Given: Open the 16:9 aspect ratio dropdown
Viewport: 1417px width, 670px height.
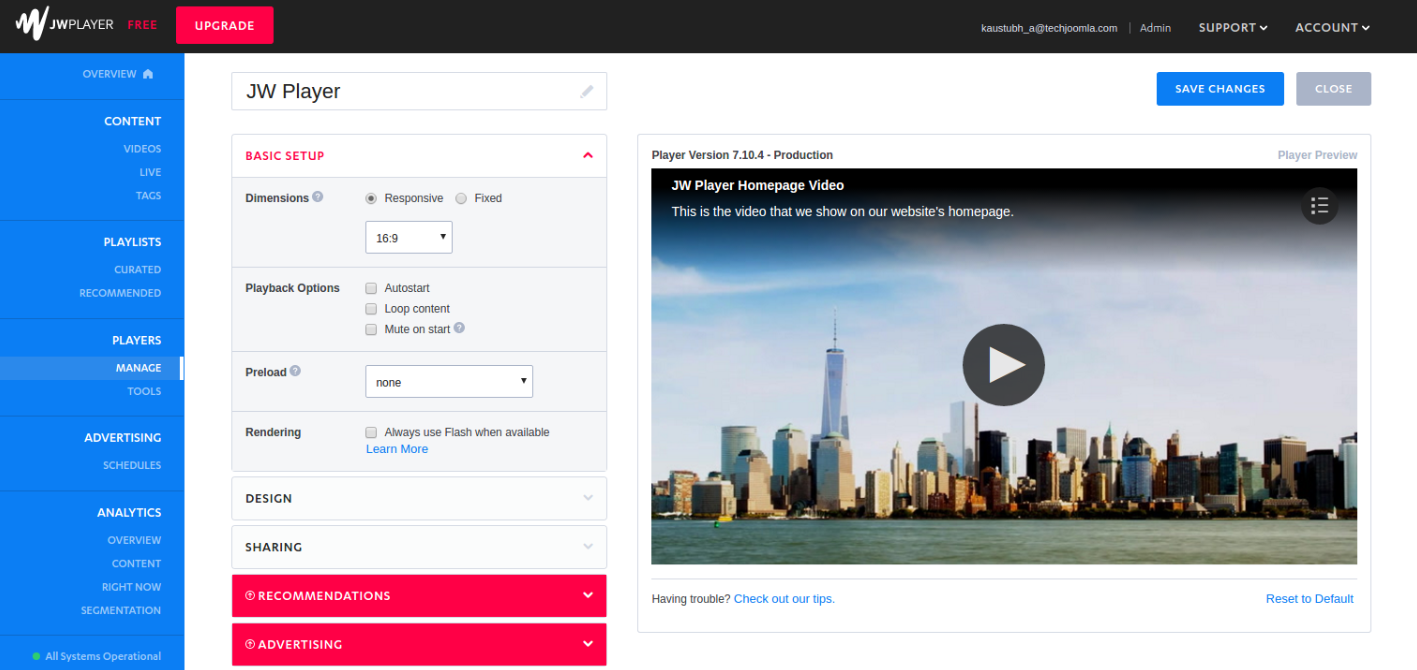Looking at the screenshot, I should 409,238.
